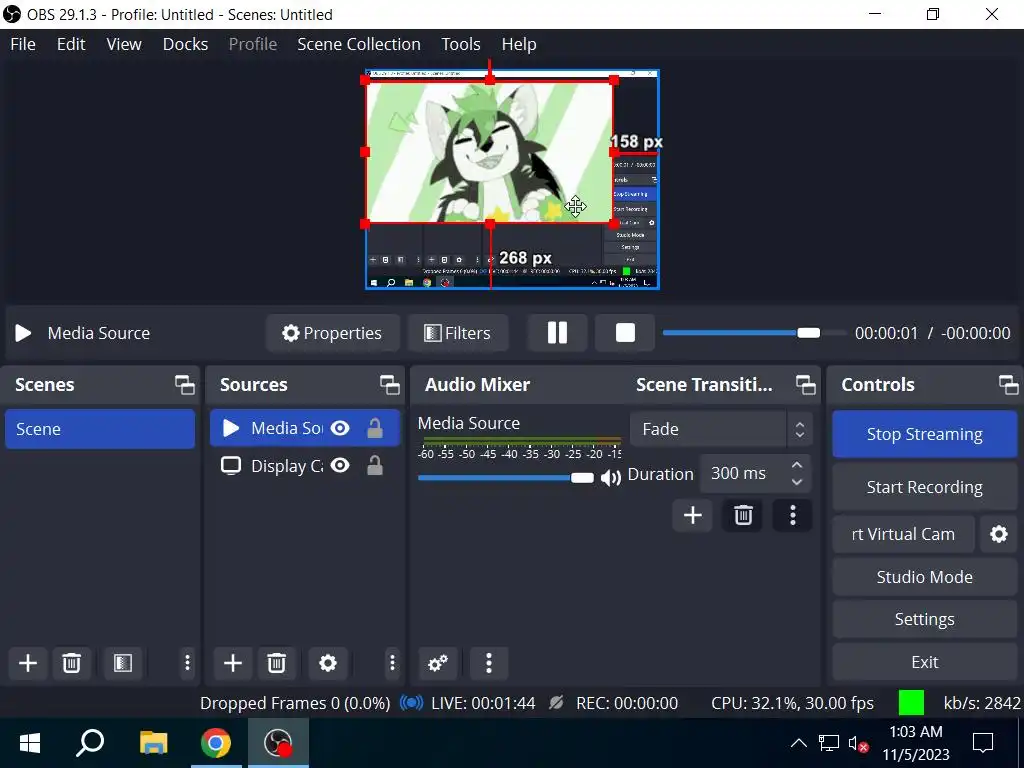
Task: Pop out the Sources dock
Action: click(390, 385)
